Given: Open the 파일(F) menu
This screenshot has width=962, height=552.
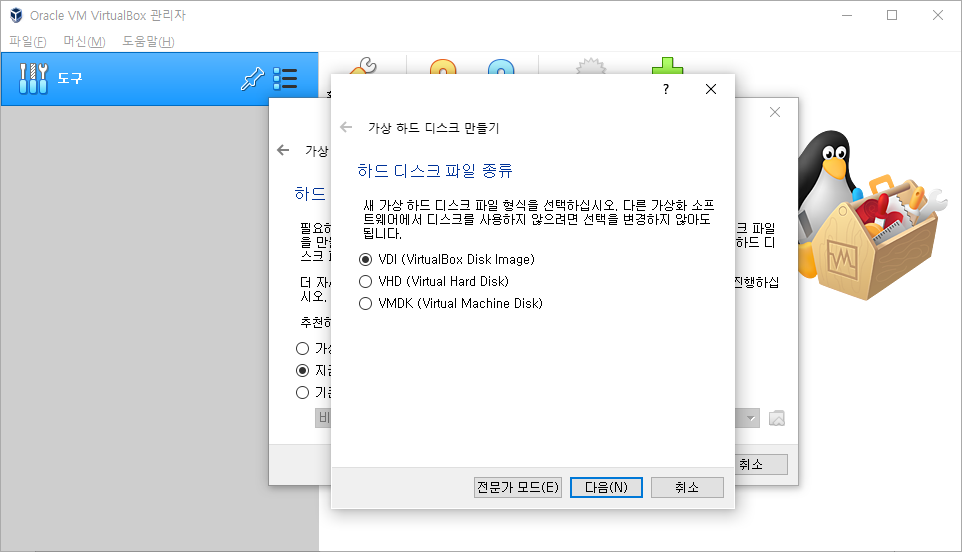Looking at the screenshot, I should pyautogui.click(x=28, y=42).
